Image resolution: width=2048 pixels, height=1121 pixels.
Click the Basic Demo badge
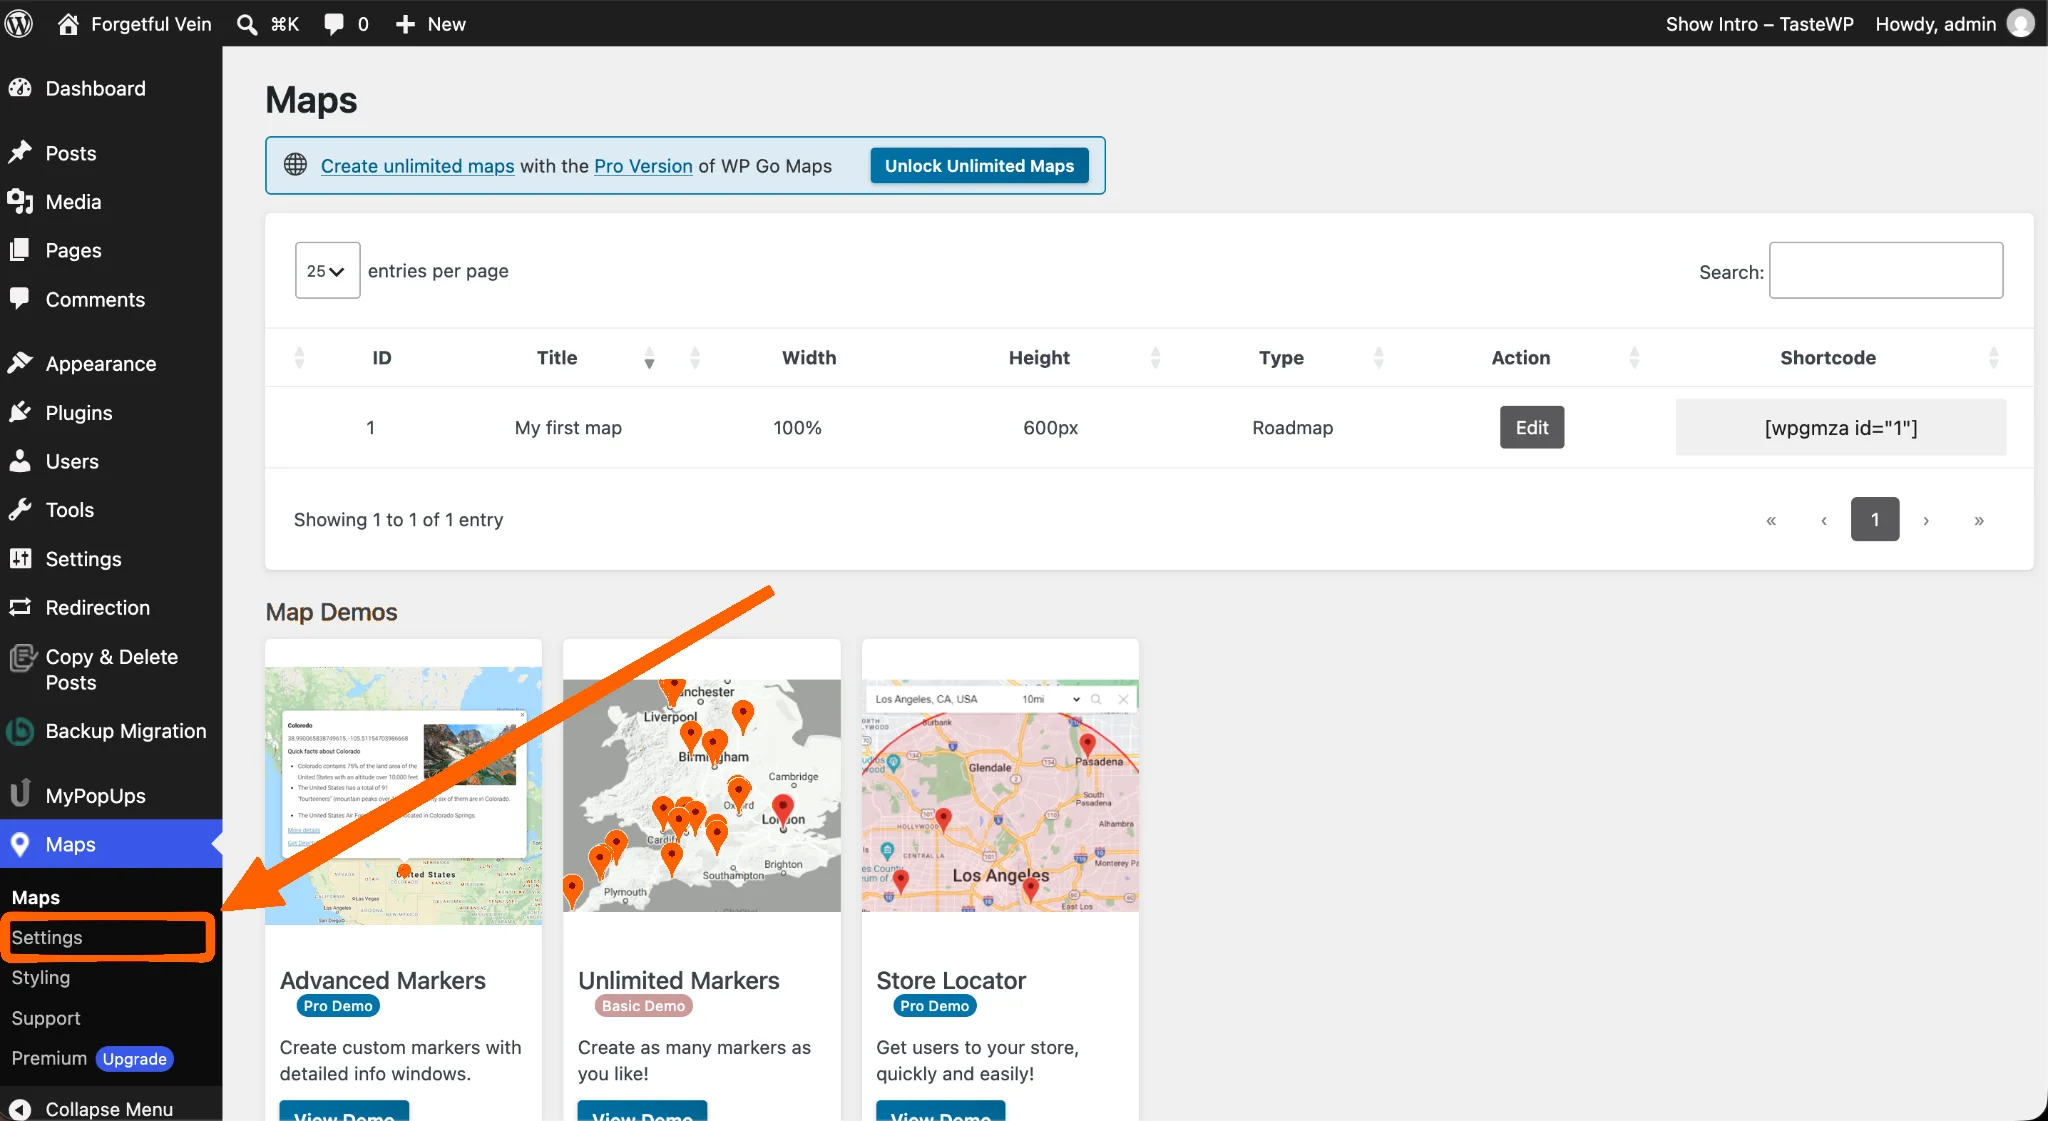[x=643, y=1006]
